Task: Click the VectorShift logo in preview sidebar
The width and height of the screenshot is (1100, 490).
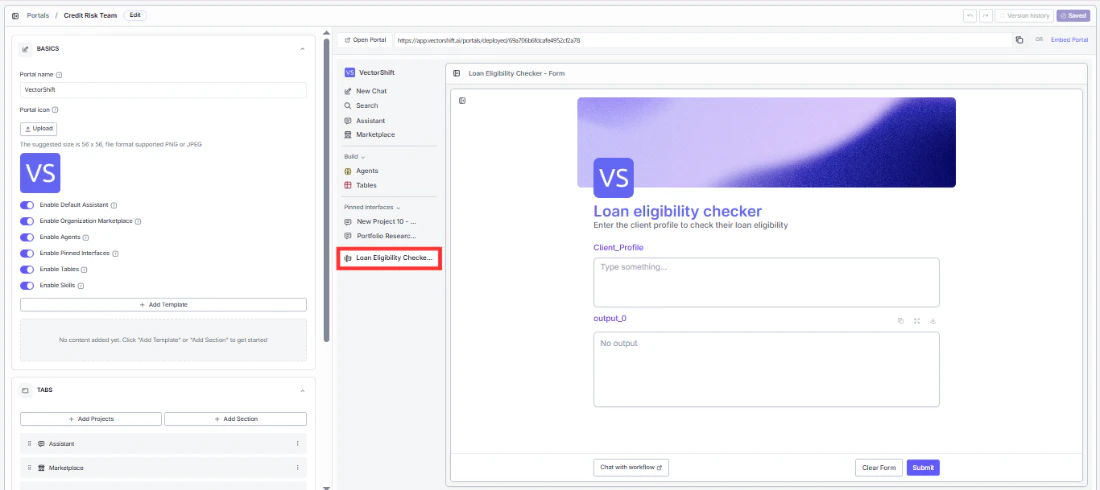Action: [349, 72]
